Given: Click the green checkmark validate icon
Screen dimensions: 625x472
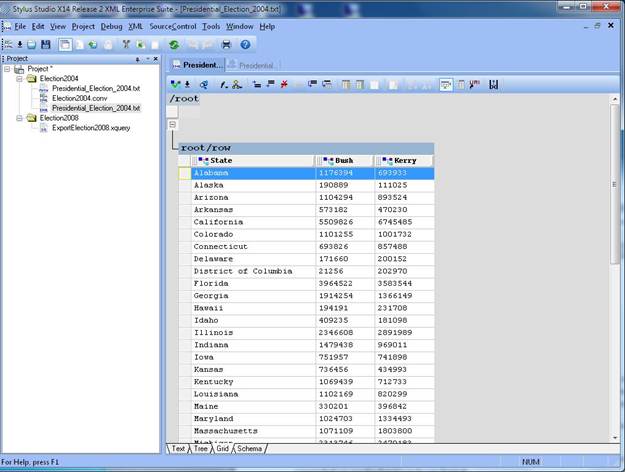Looking at the screenshot, I should tap(175, 84).
